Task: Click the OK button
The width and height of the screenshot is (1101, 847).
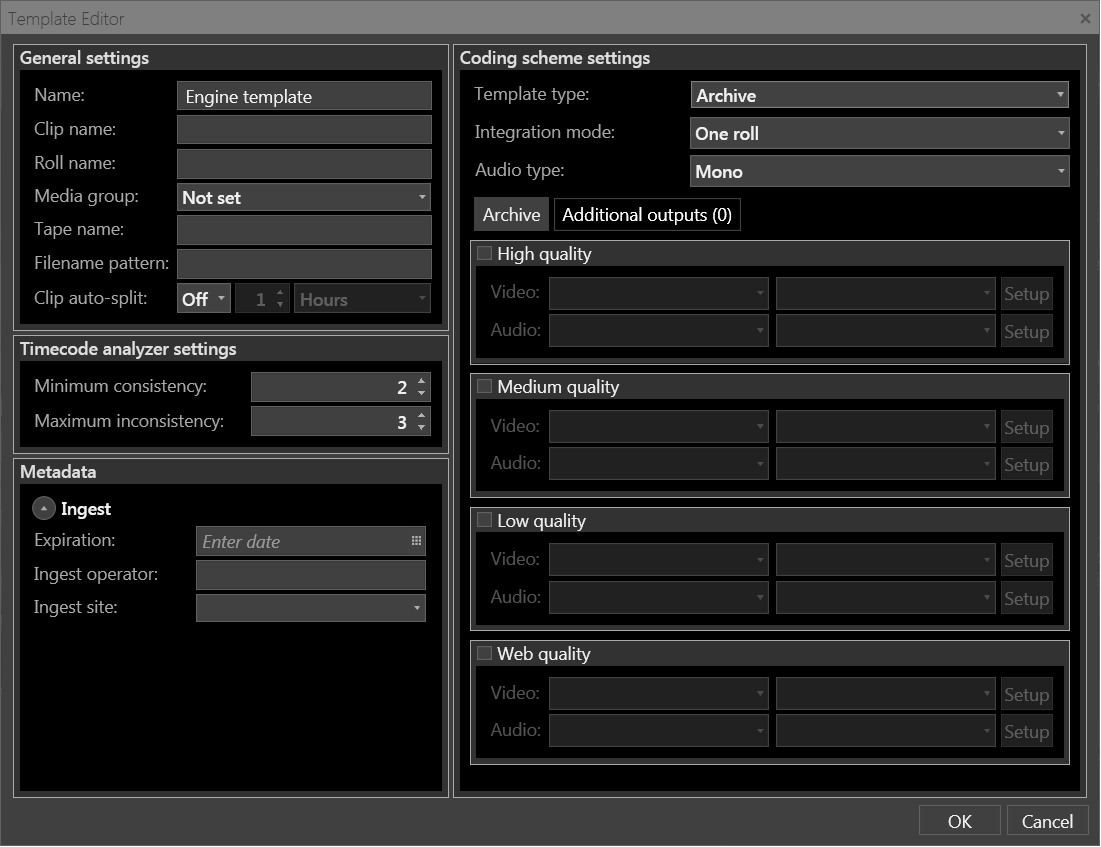Action: click(x=959, y=821)
